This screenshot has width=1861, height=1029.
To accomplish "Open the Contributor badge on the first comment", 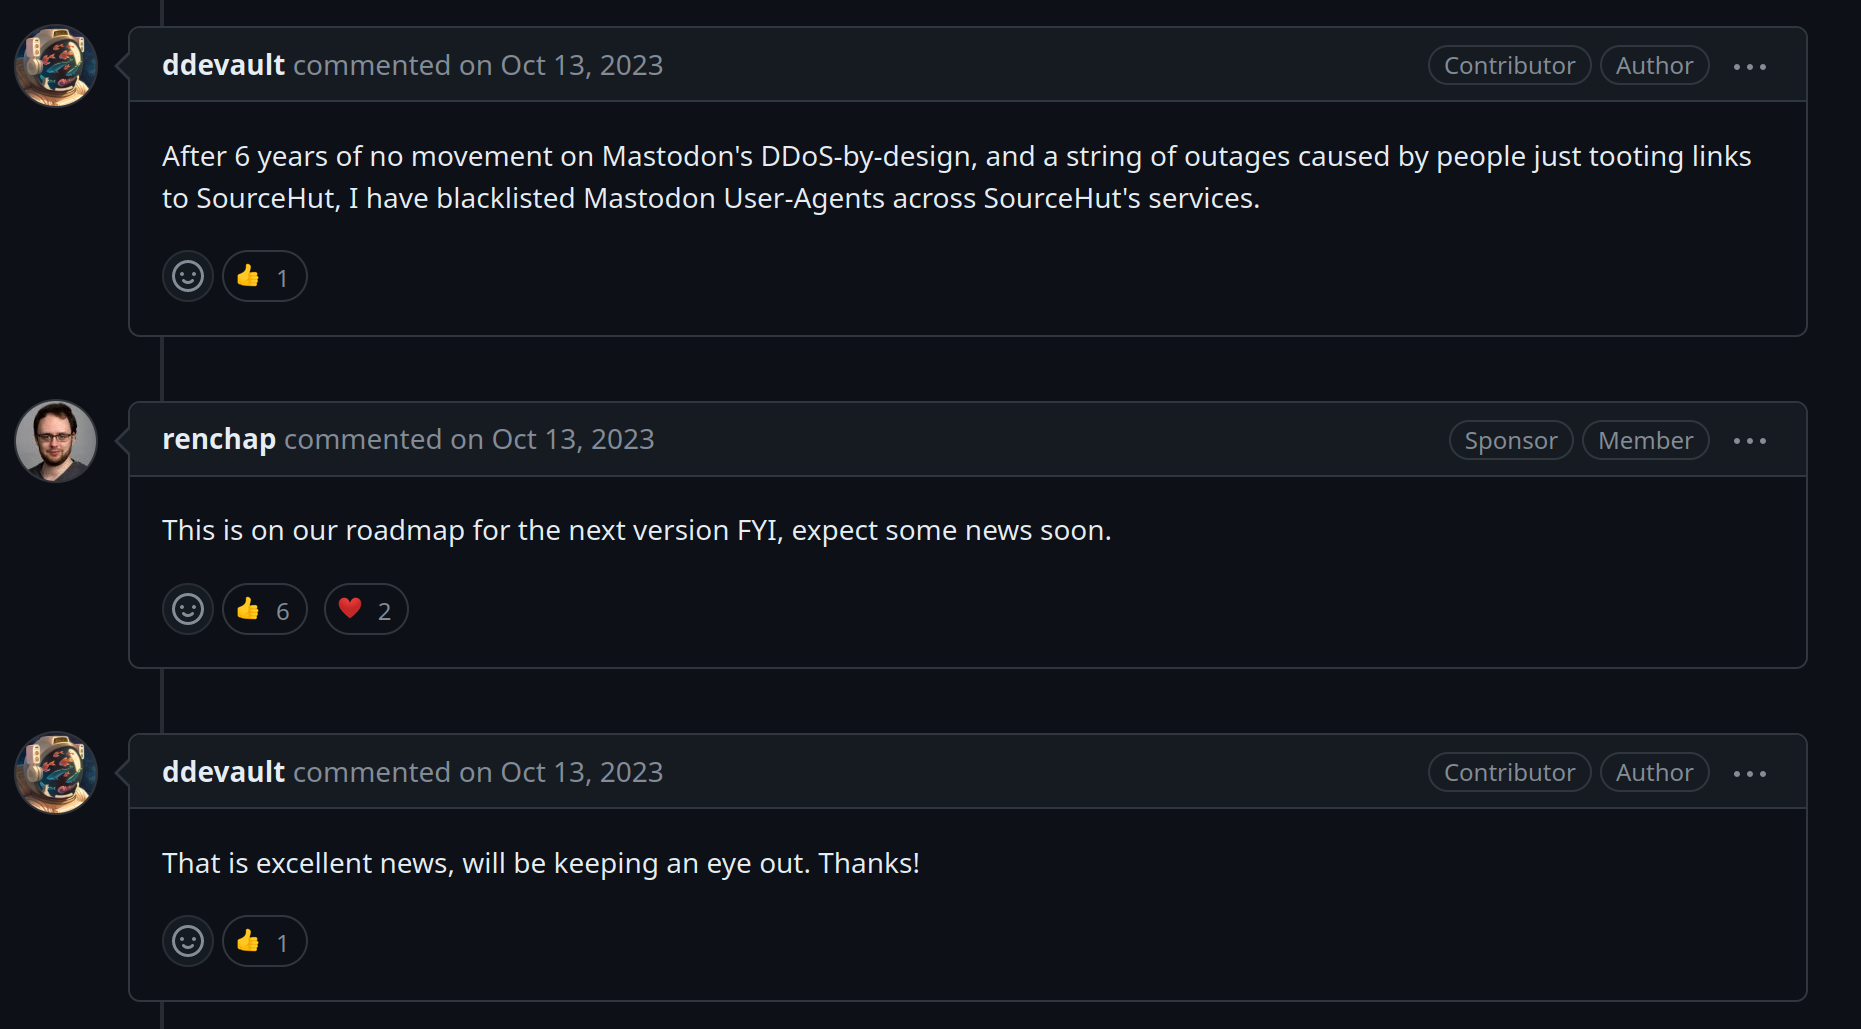I will click(x=1509, y=65).
